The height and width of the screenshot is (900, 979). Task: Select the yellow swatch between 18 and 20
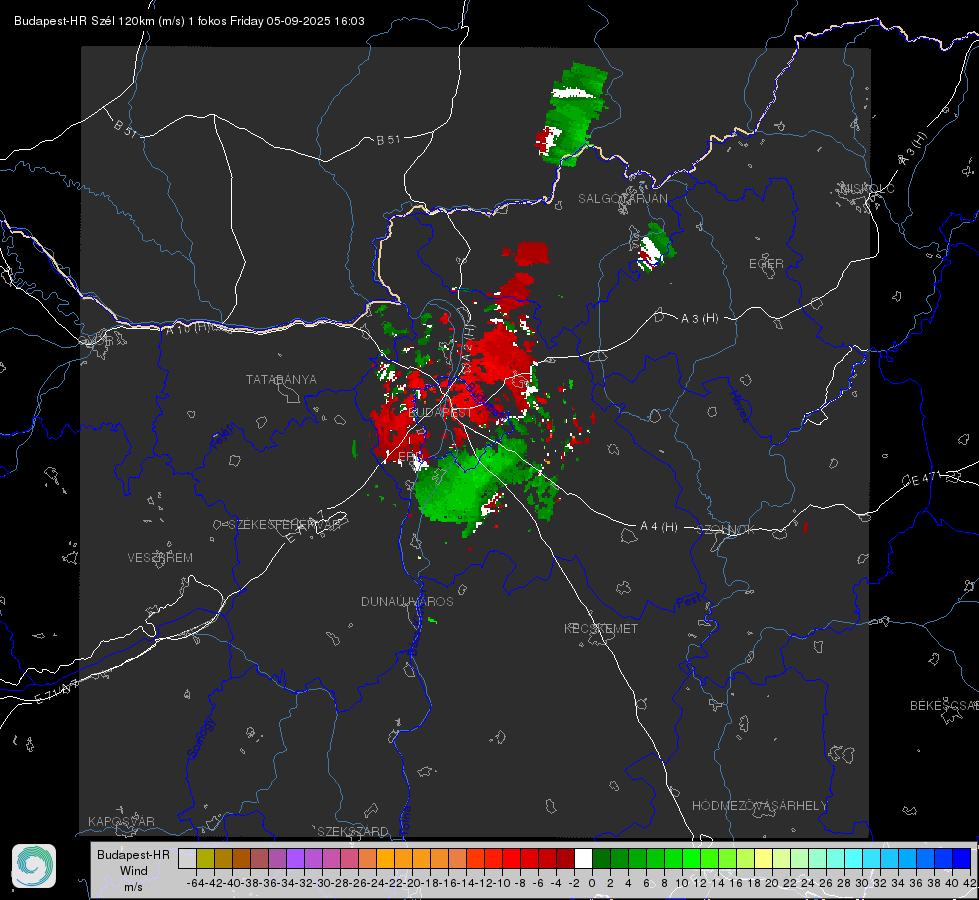click(x=764, y=858)
